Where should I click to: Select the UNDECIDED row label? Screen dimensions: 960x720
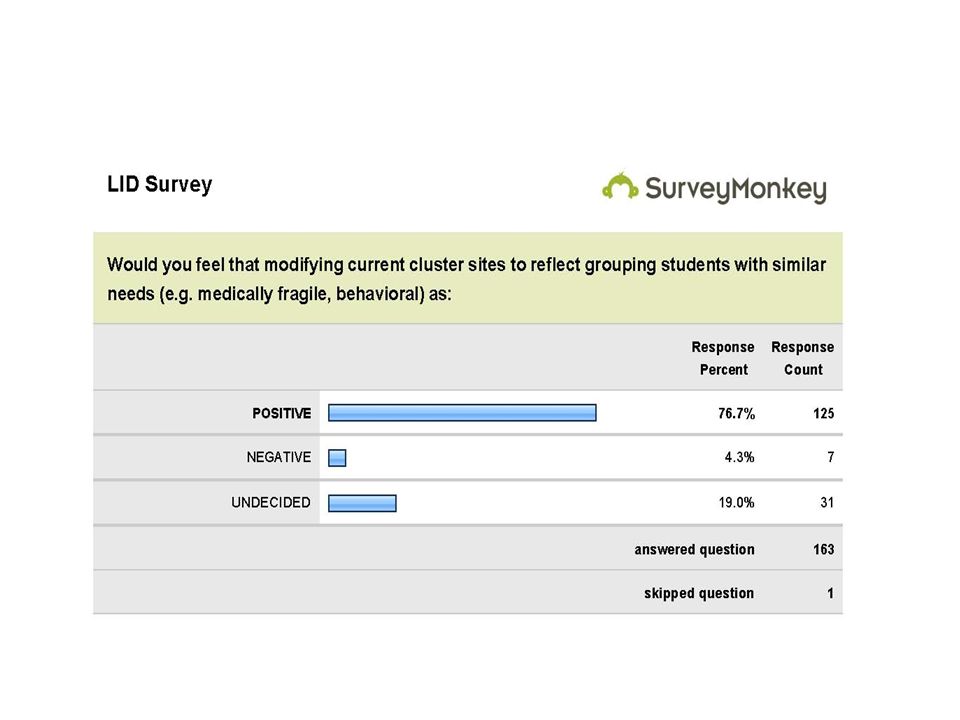click(271, 503)
